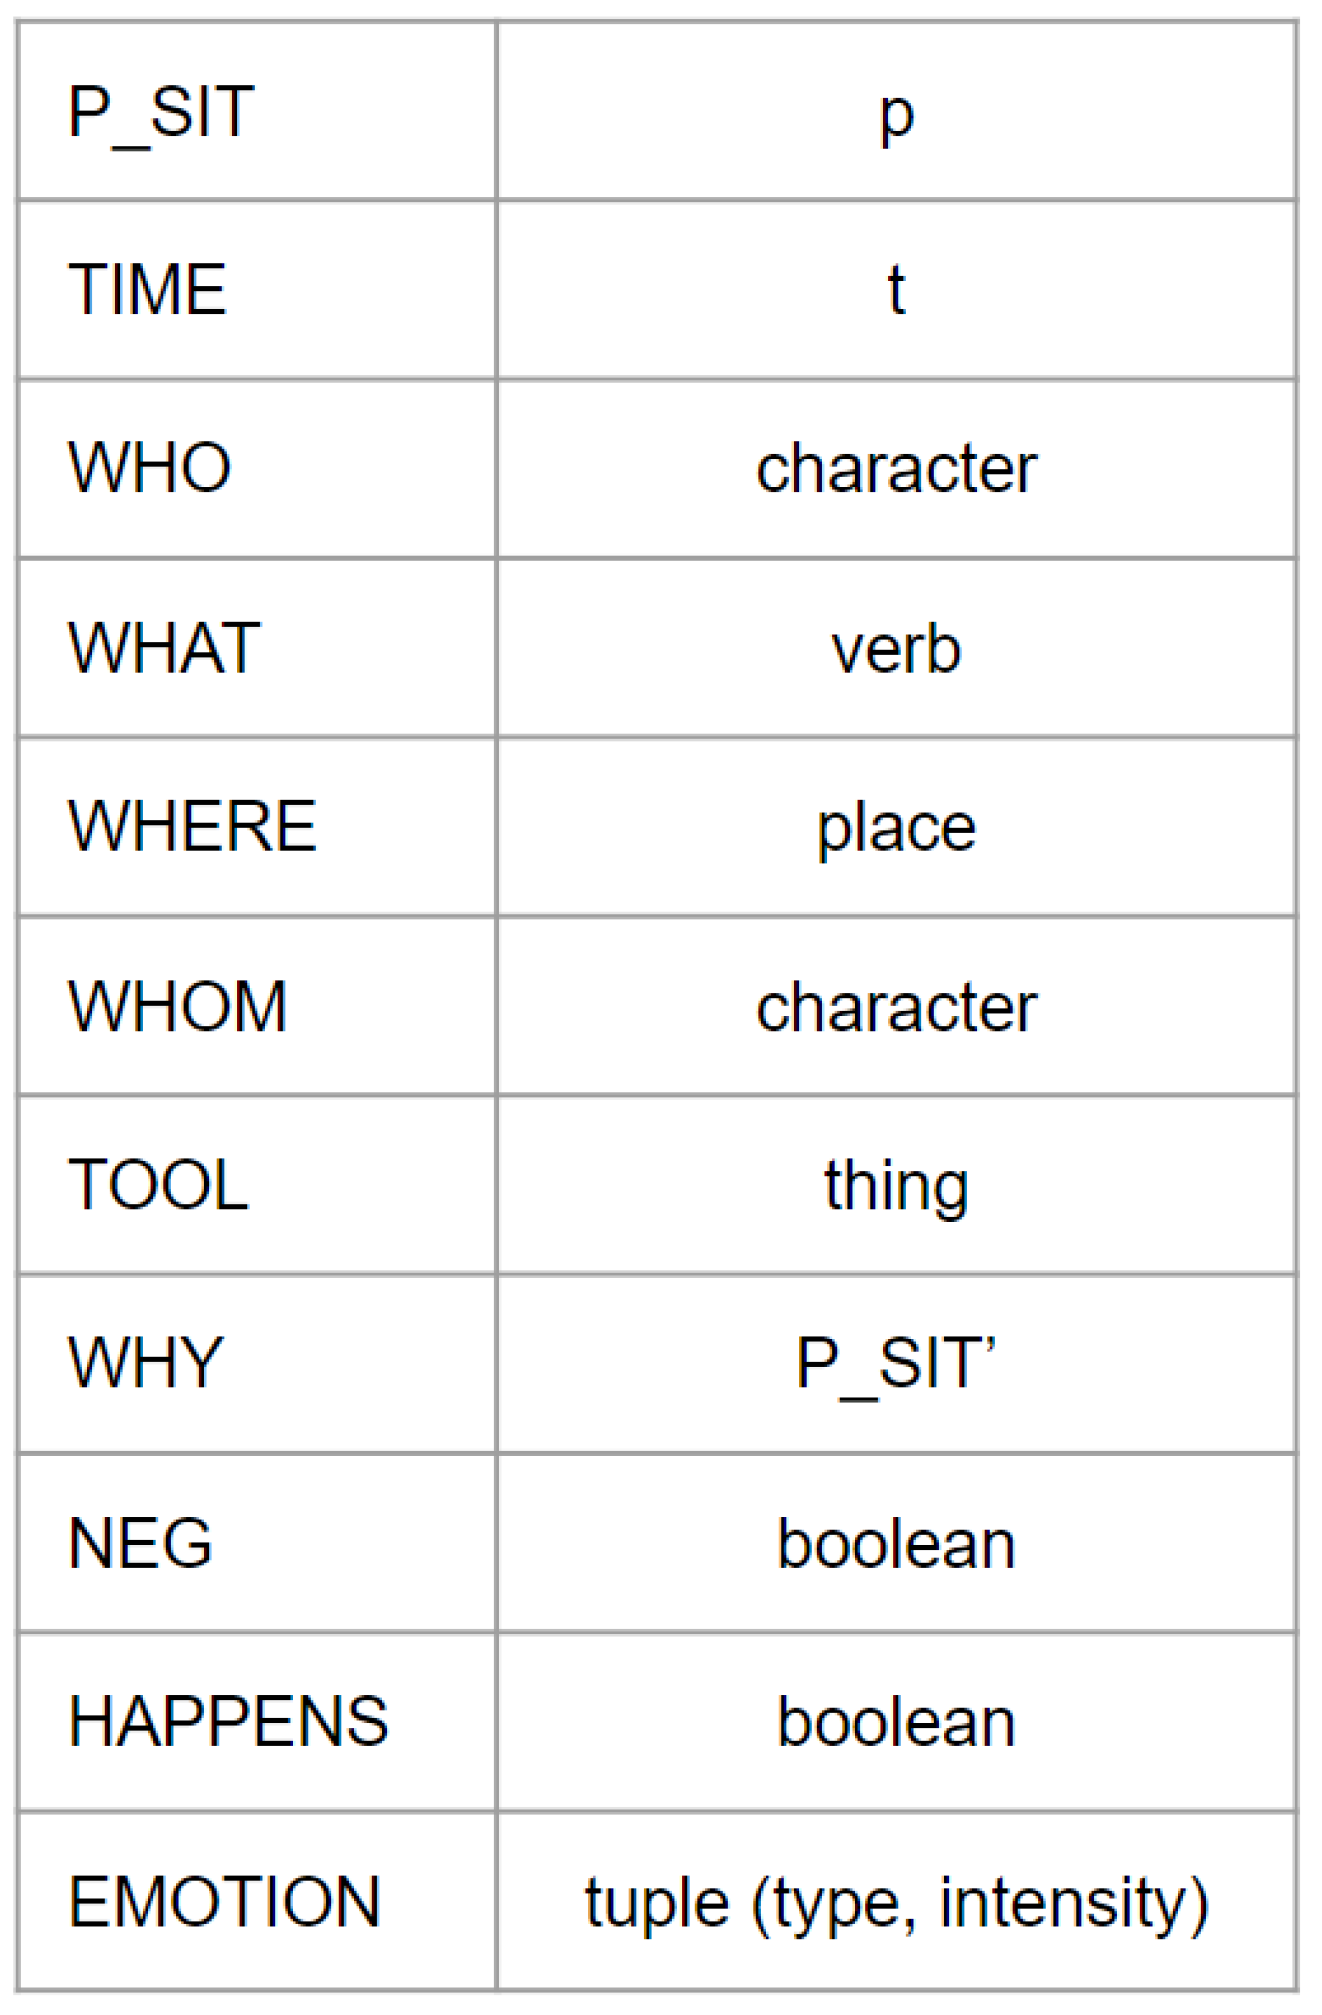The height and width of the screenshot is (2015, 1322).
Task: Select the cell containing value t
Action: [896, 290]
